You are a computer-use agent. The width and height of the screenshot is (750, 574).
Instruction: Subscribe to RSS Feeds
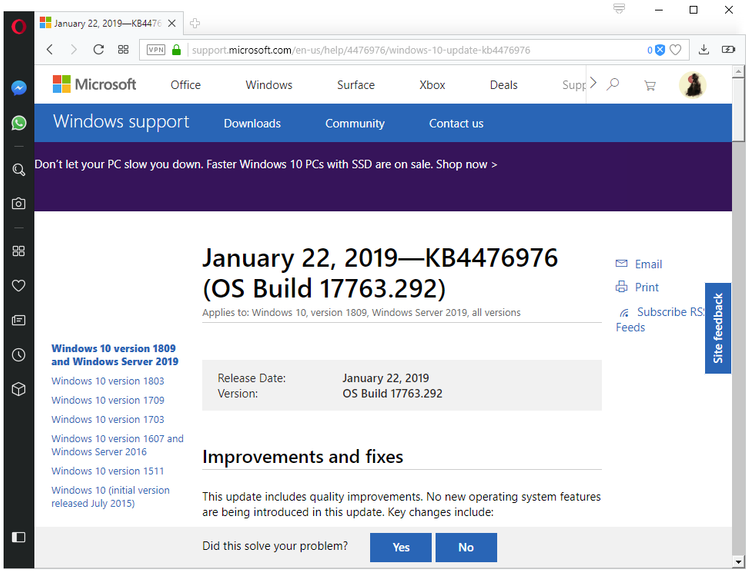[x=660, y=320]
